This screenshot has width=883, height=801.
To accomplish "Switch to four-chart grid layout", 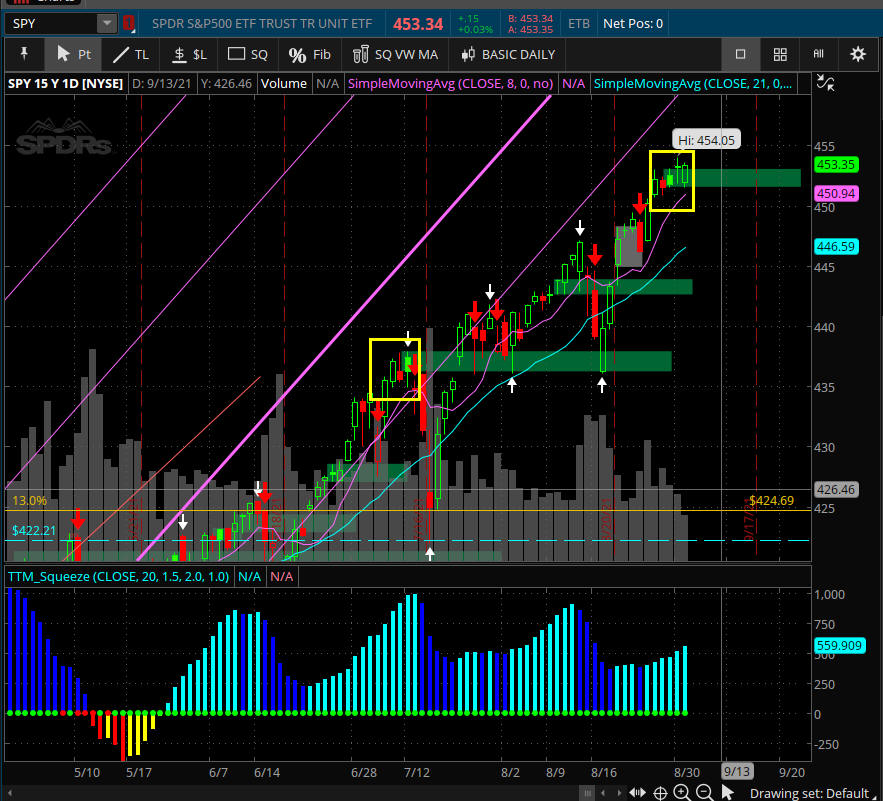I will click(780, 54).
